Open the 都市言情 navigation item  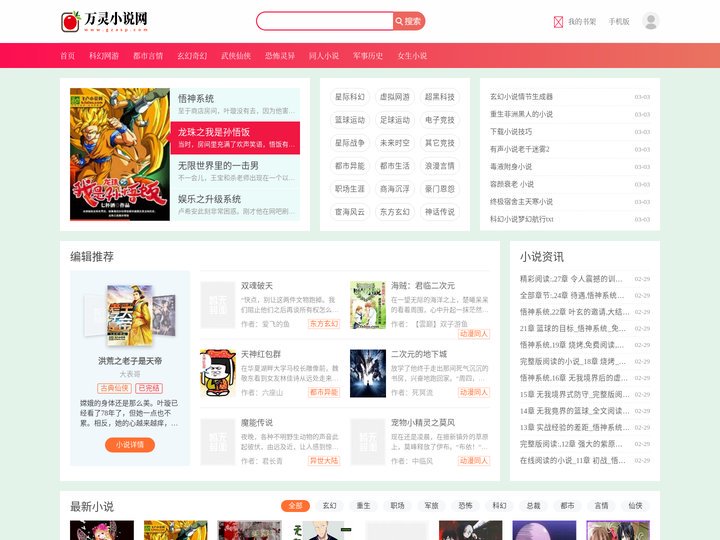pyautogui.click(x=148, y=56)
